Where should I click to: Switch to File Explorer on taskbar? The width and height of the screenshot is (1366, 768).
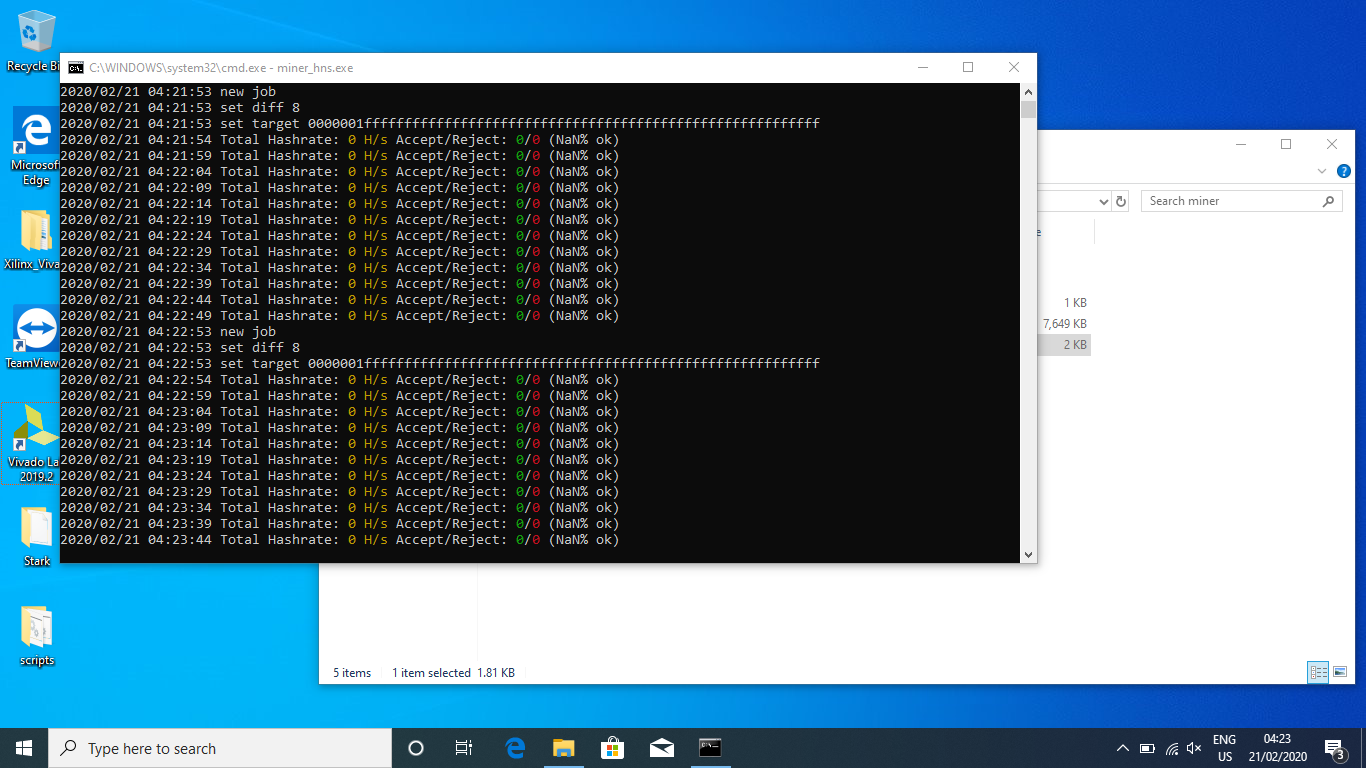point(564,748)
